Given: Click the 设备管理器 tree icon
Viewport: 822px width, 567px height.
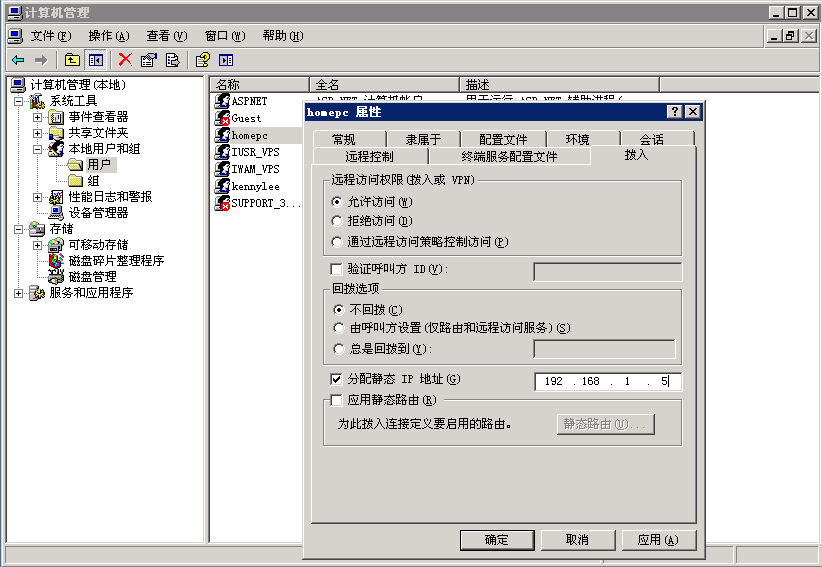Looking at the screenshot, I should 56,213.
